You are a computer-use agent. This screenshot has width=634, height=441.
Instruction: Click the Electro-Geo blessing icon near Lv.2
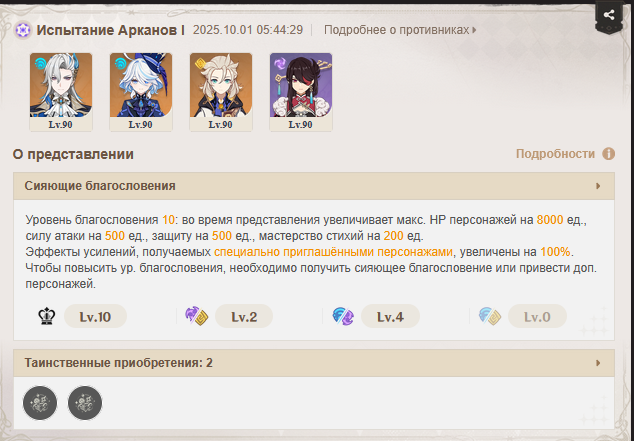point(197,316)
